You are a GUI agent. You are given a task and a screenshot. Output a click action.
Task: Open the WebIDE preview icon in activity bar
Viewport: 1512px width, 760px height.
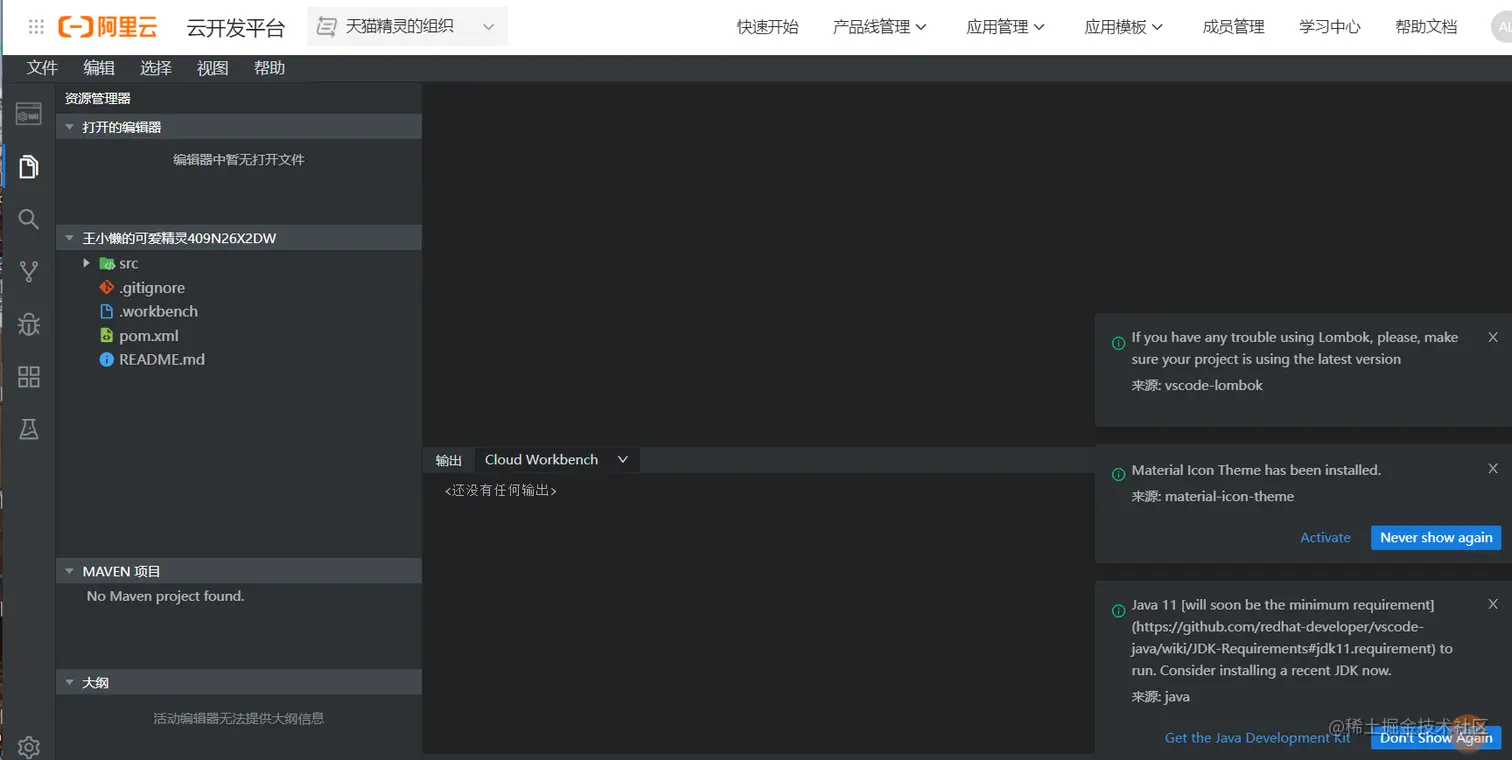29,115
